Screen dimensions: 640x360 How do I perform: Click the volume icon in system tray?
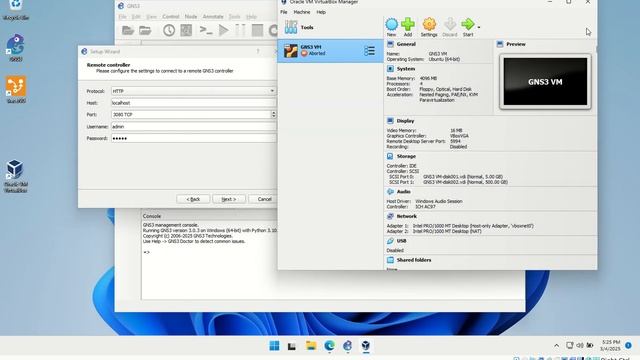click(580, 346)
